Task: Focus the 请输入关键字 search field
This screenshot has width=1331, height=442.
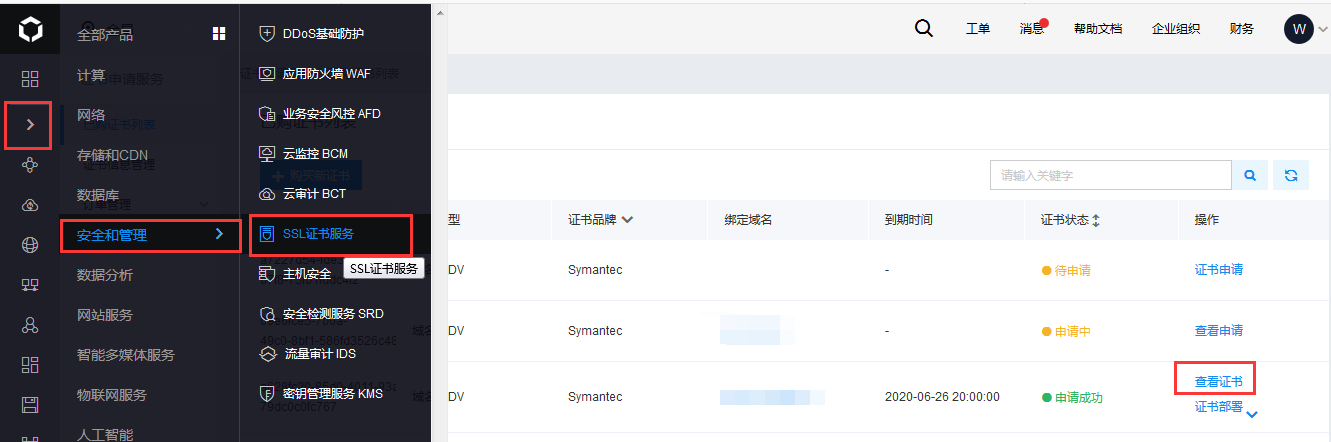Action: click(x=1111, y=175)
